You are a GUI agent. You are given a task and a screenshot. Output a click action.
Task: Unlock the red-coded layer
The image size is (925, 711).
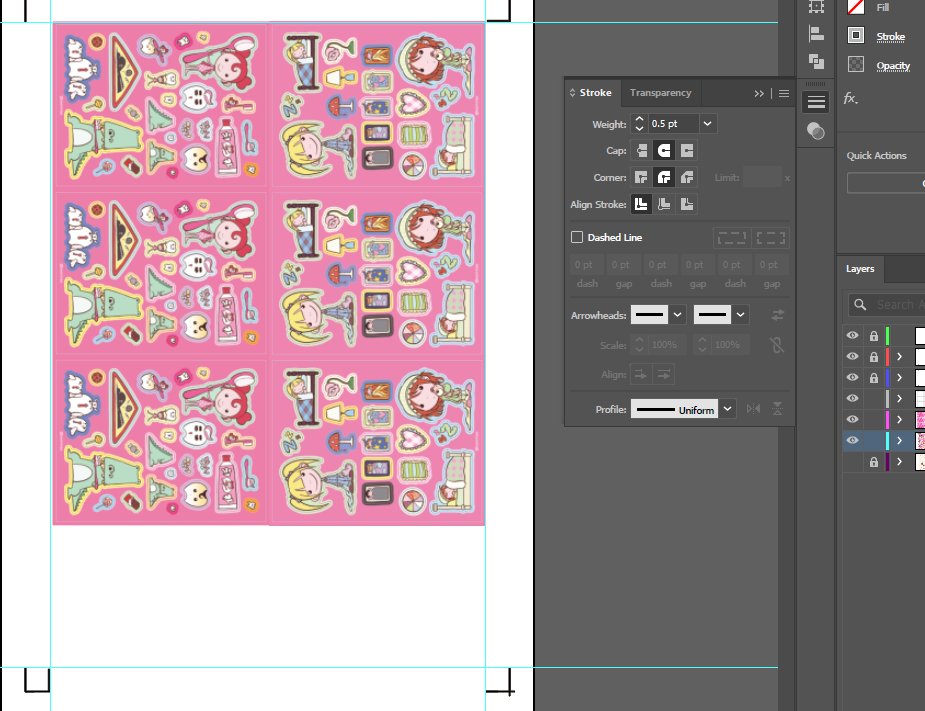click(874, 357)
